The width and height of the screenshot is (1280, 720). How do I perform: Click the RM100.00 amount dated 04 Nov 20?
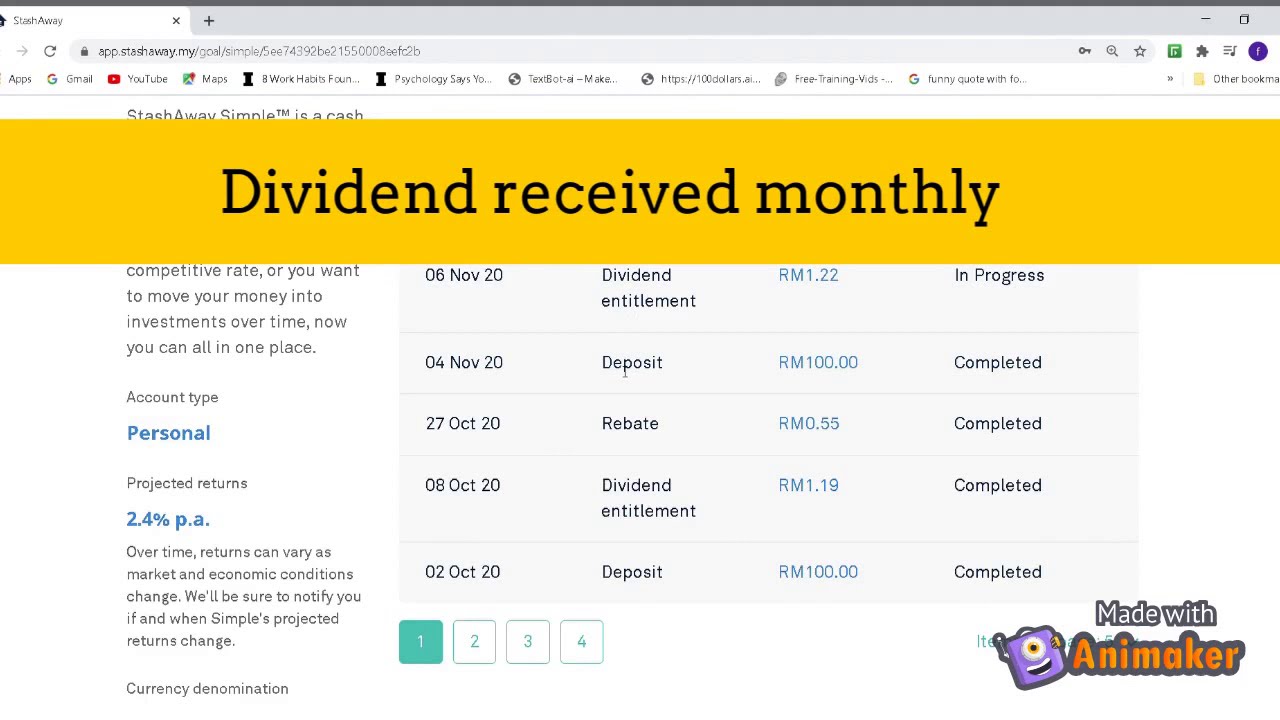click(818, 362)
